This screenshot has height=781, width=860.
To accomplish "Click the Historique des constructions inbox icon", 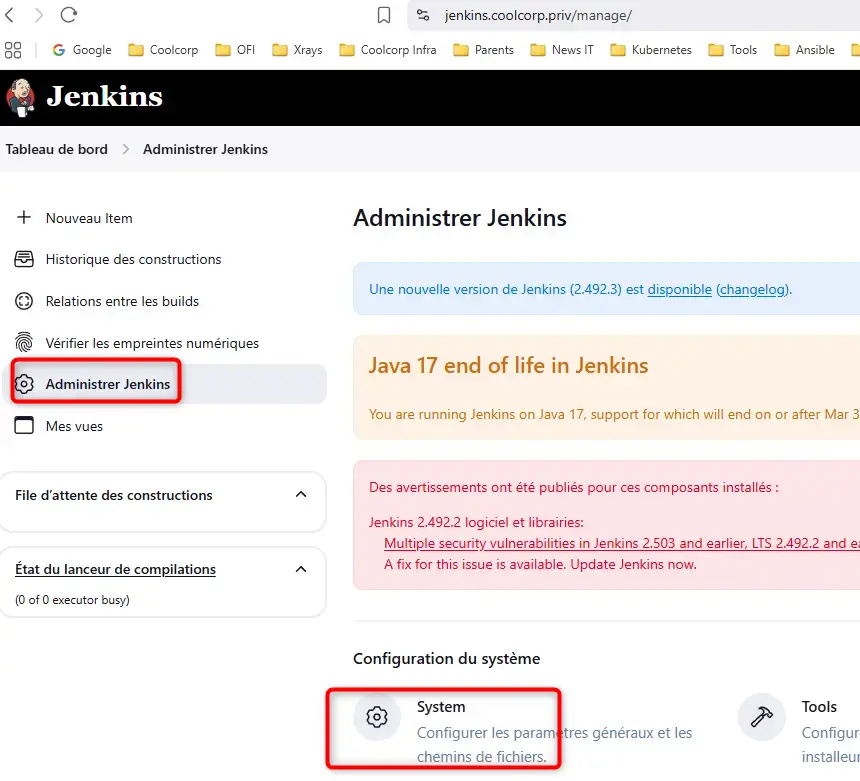I will (24, 259).
